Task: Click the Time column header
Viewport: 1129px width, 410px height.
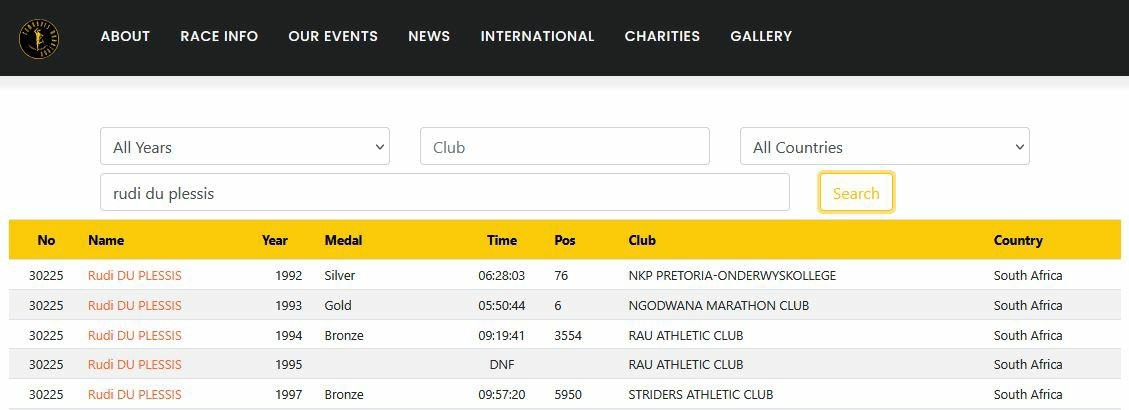Action: (x=502, y=240)
